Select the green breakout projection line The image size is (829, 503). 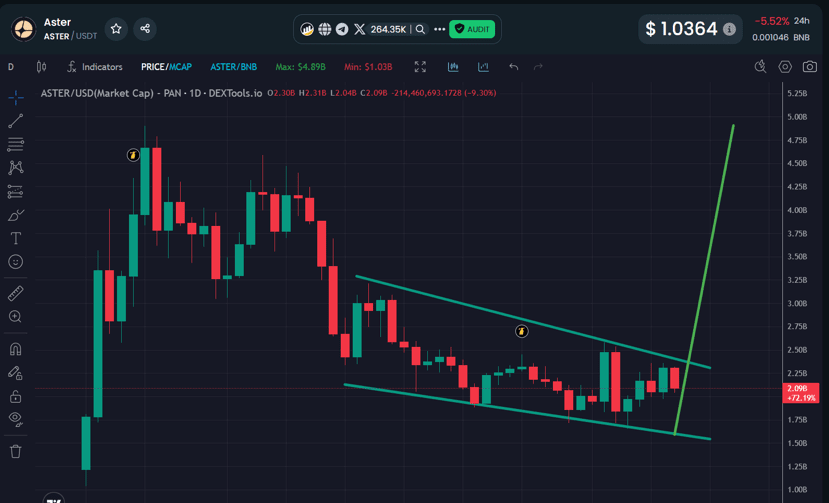point(705,279)
